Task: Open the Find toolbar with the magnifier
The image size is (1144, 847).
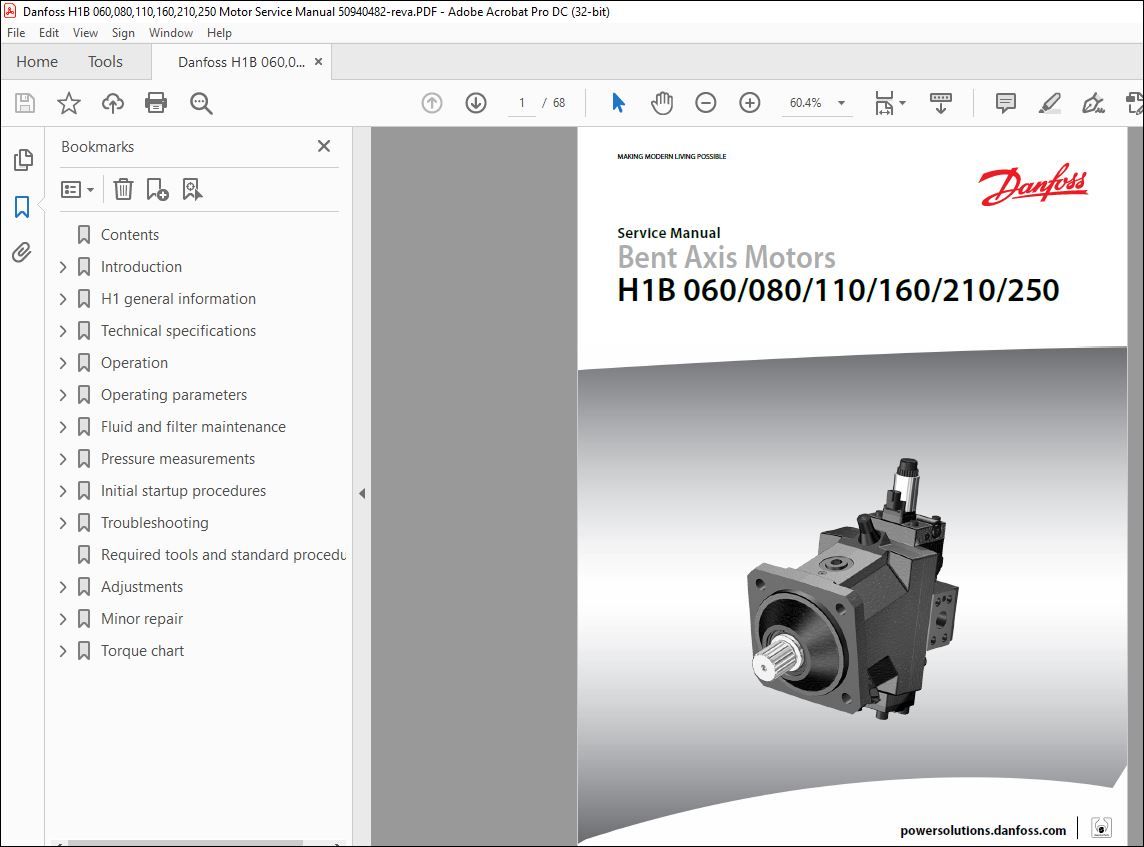Action: point(201,103)
